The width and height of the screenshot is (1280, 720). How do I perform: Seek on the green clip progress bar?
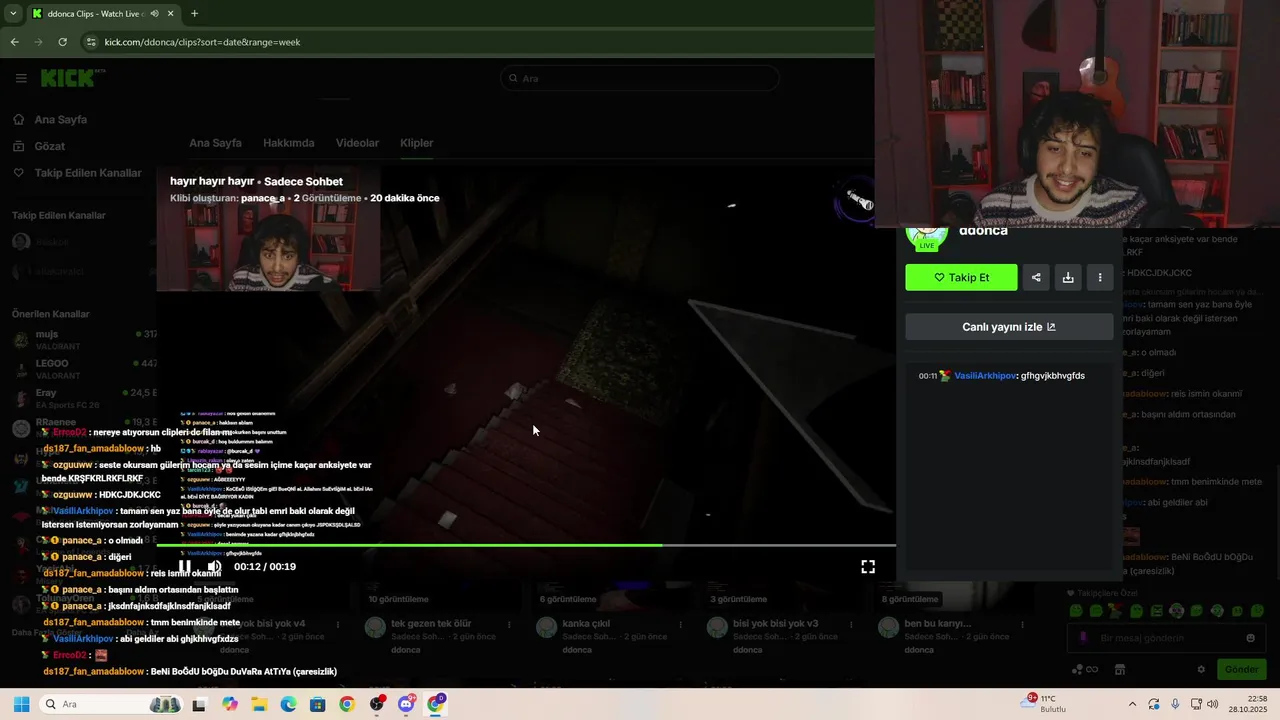(x=526, y=545)
